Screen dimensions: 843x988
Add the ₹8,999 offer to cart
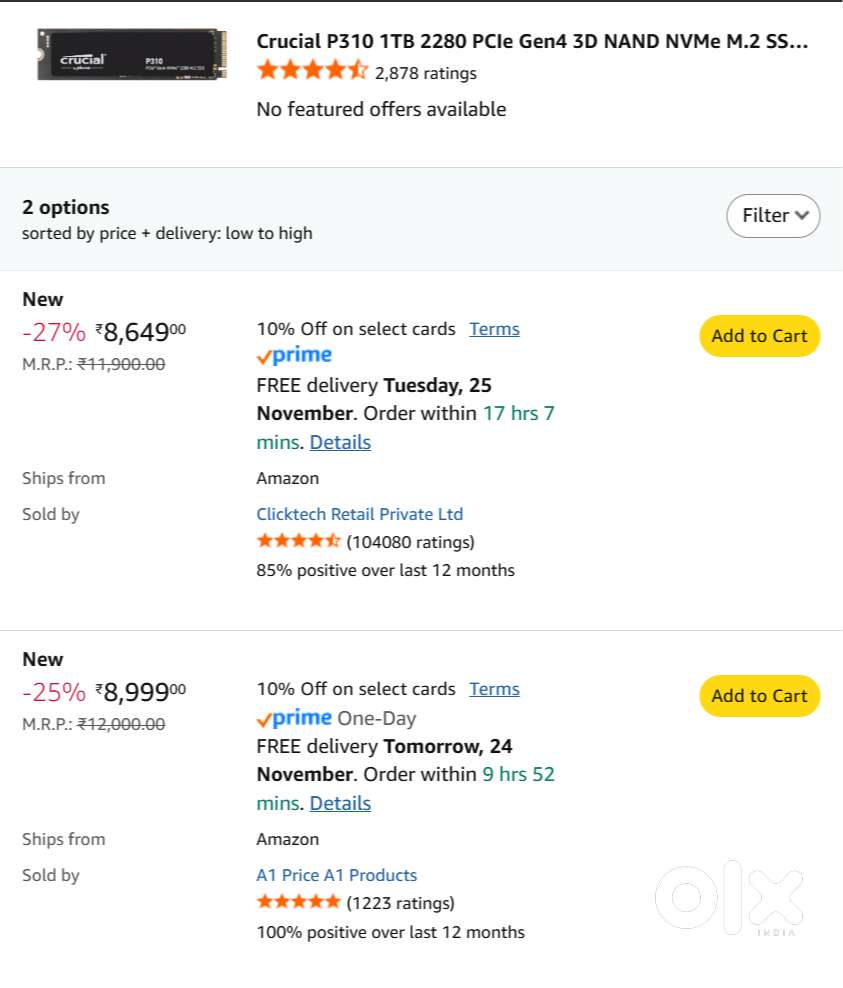point(759,696)
